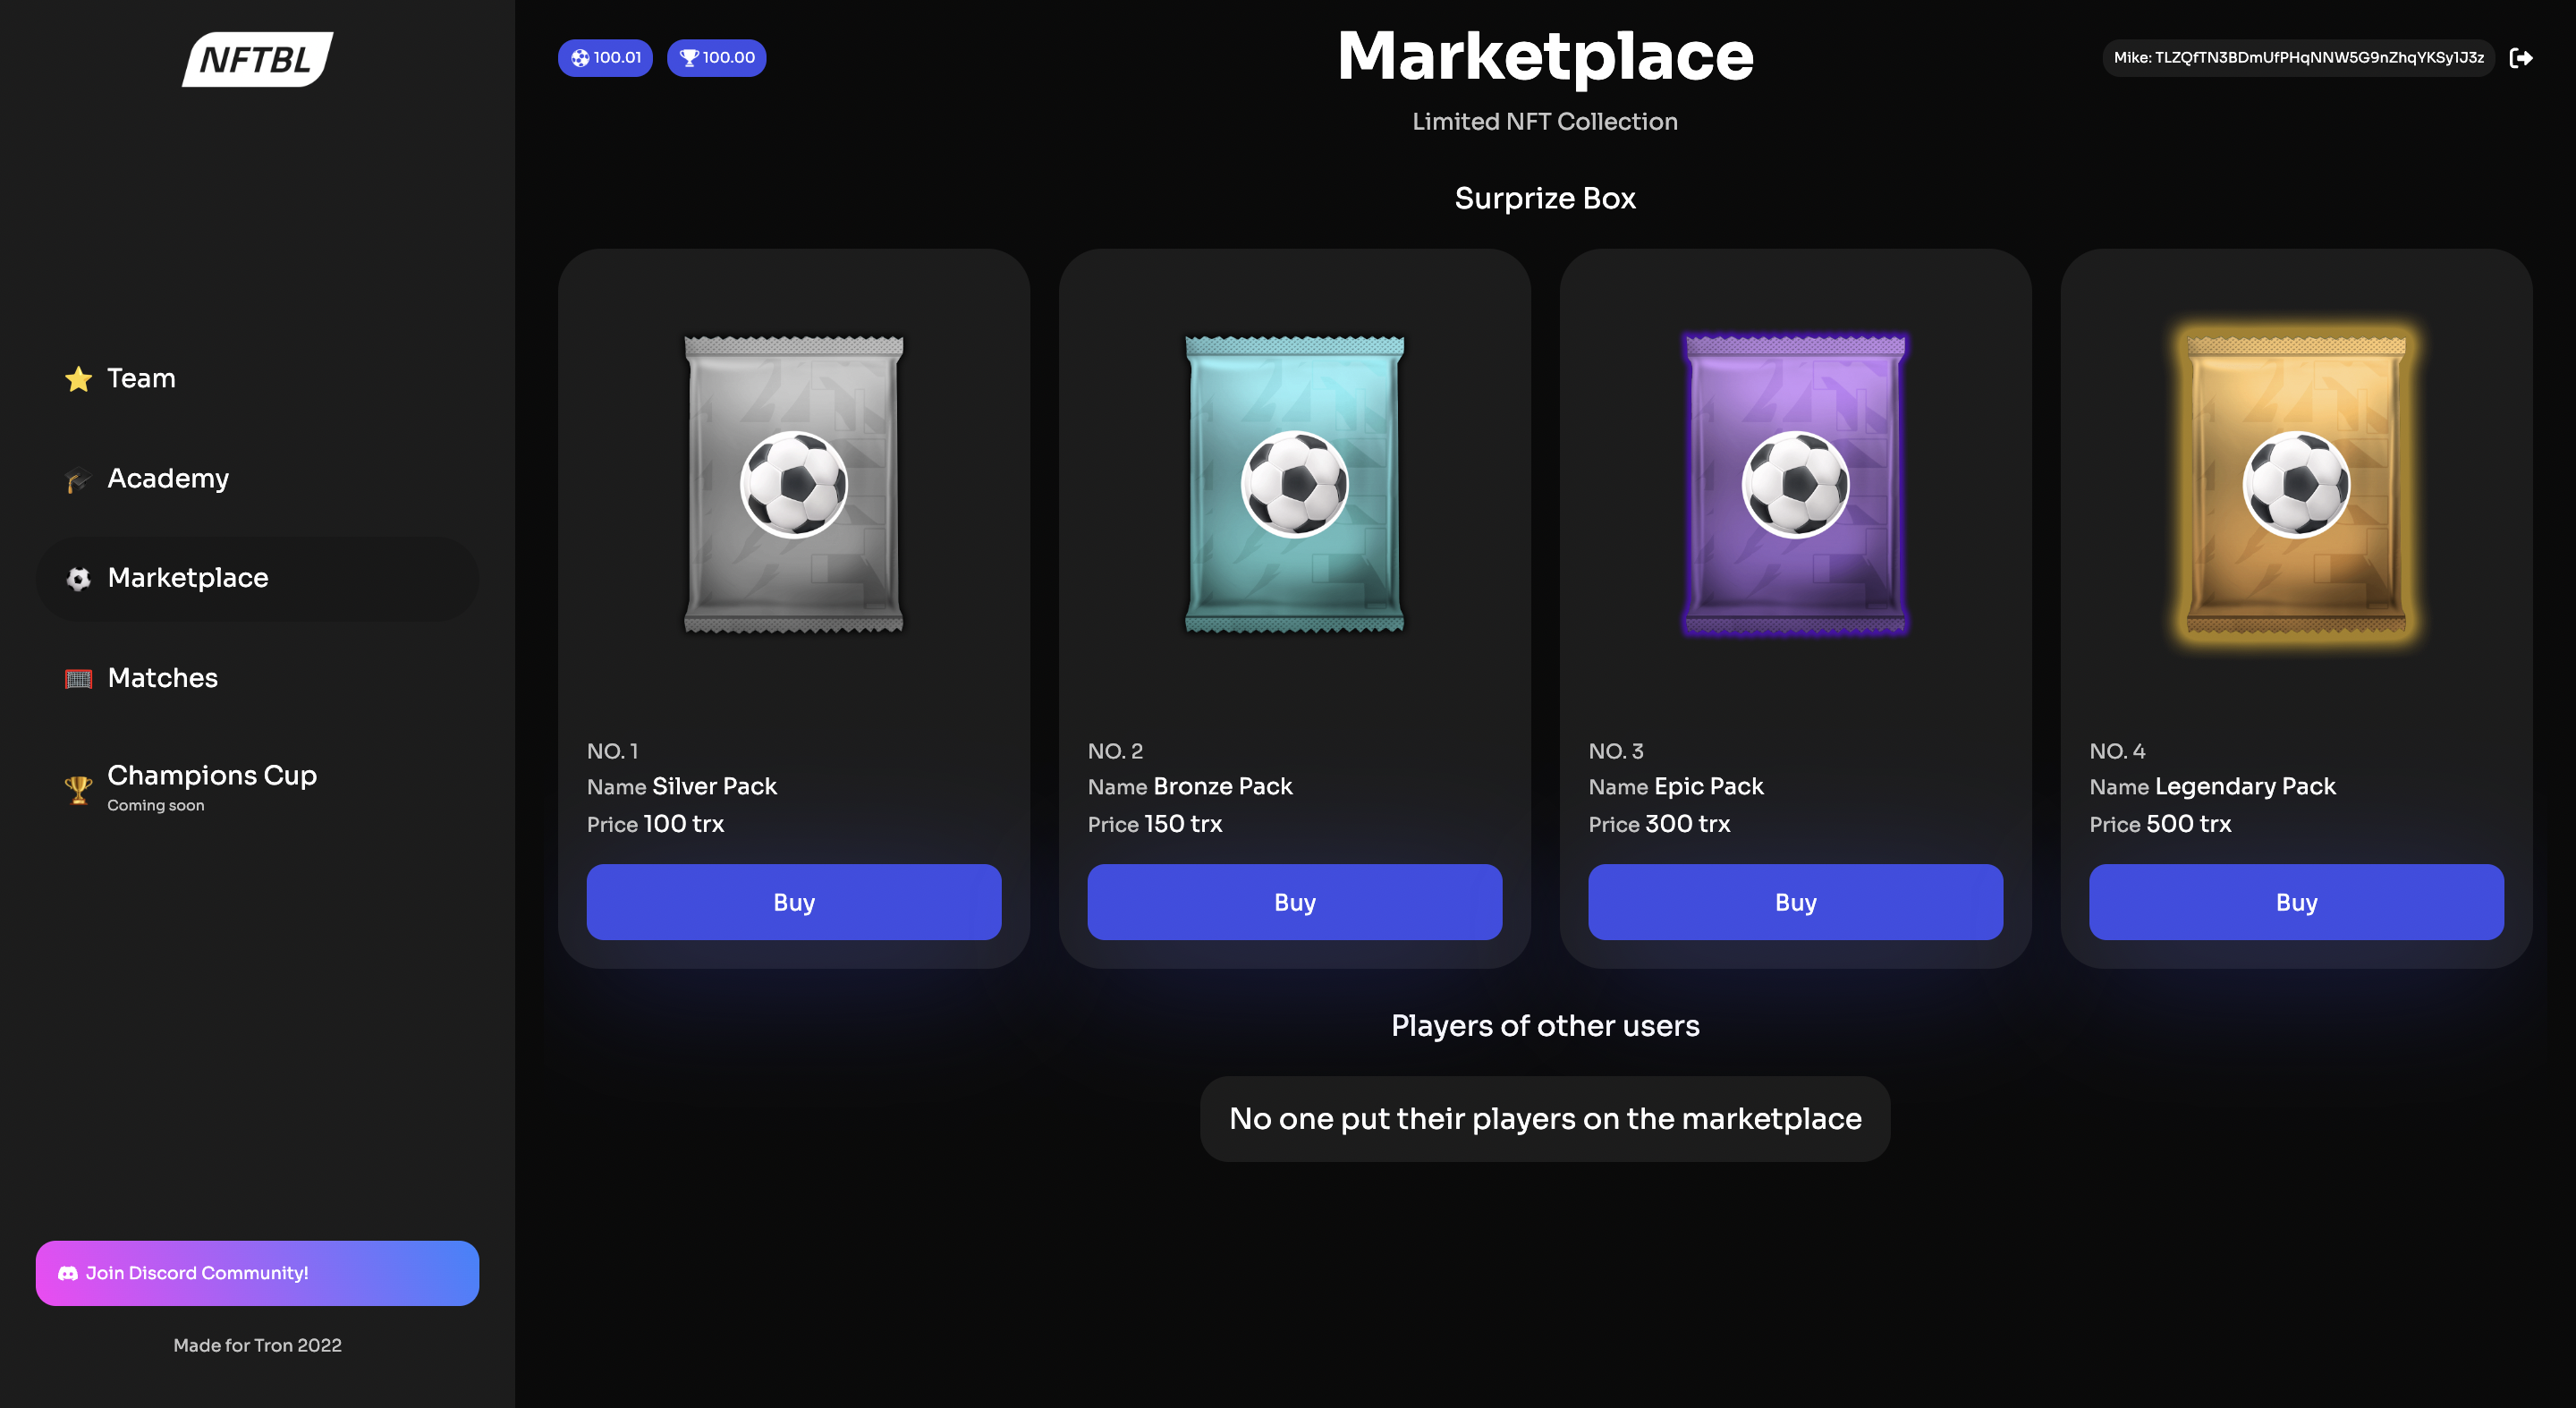Open Matches using the goal net icon
This screenshot has width=2576, height=1408.
click(78, 678)
